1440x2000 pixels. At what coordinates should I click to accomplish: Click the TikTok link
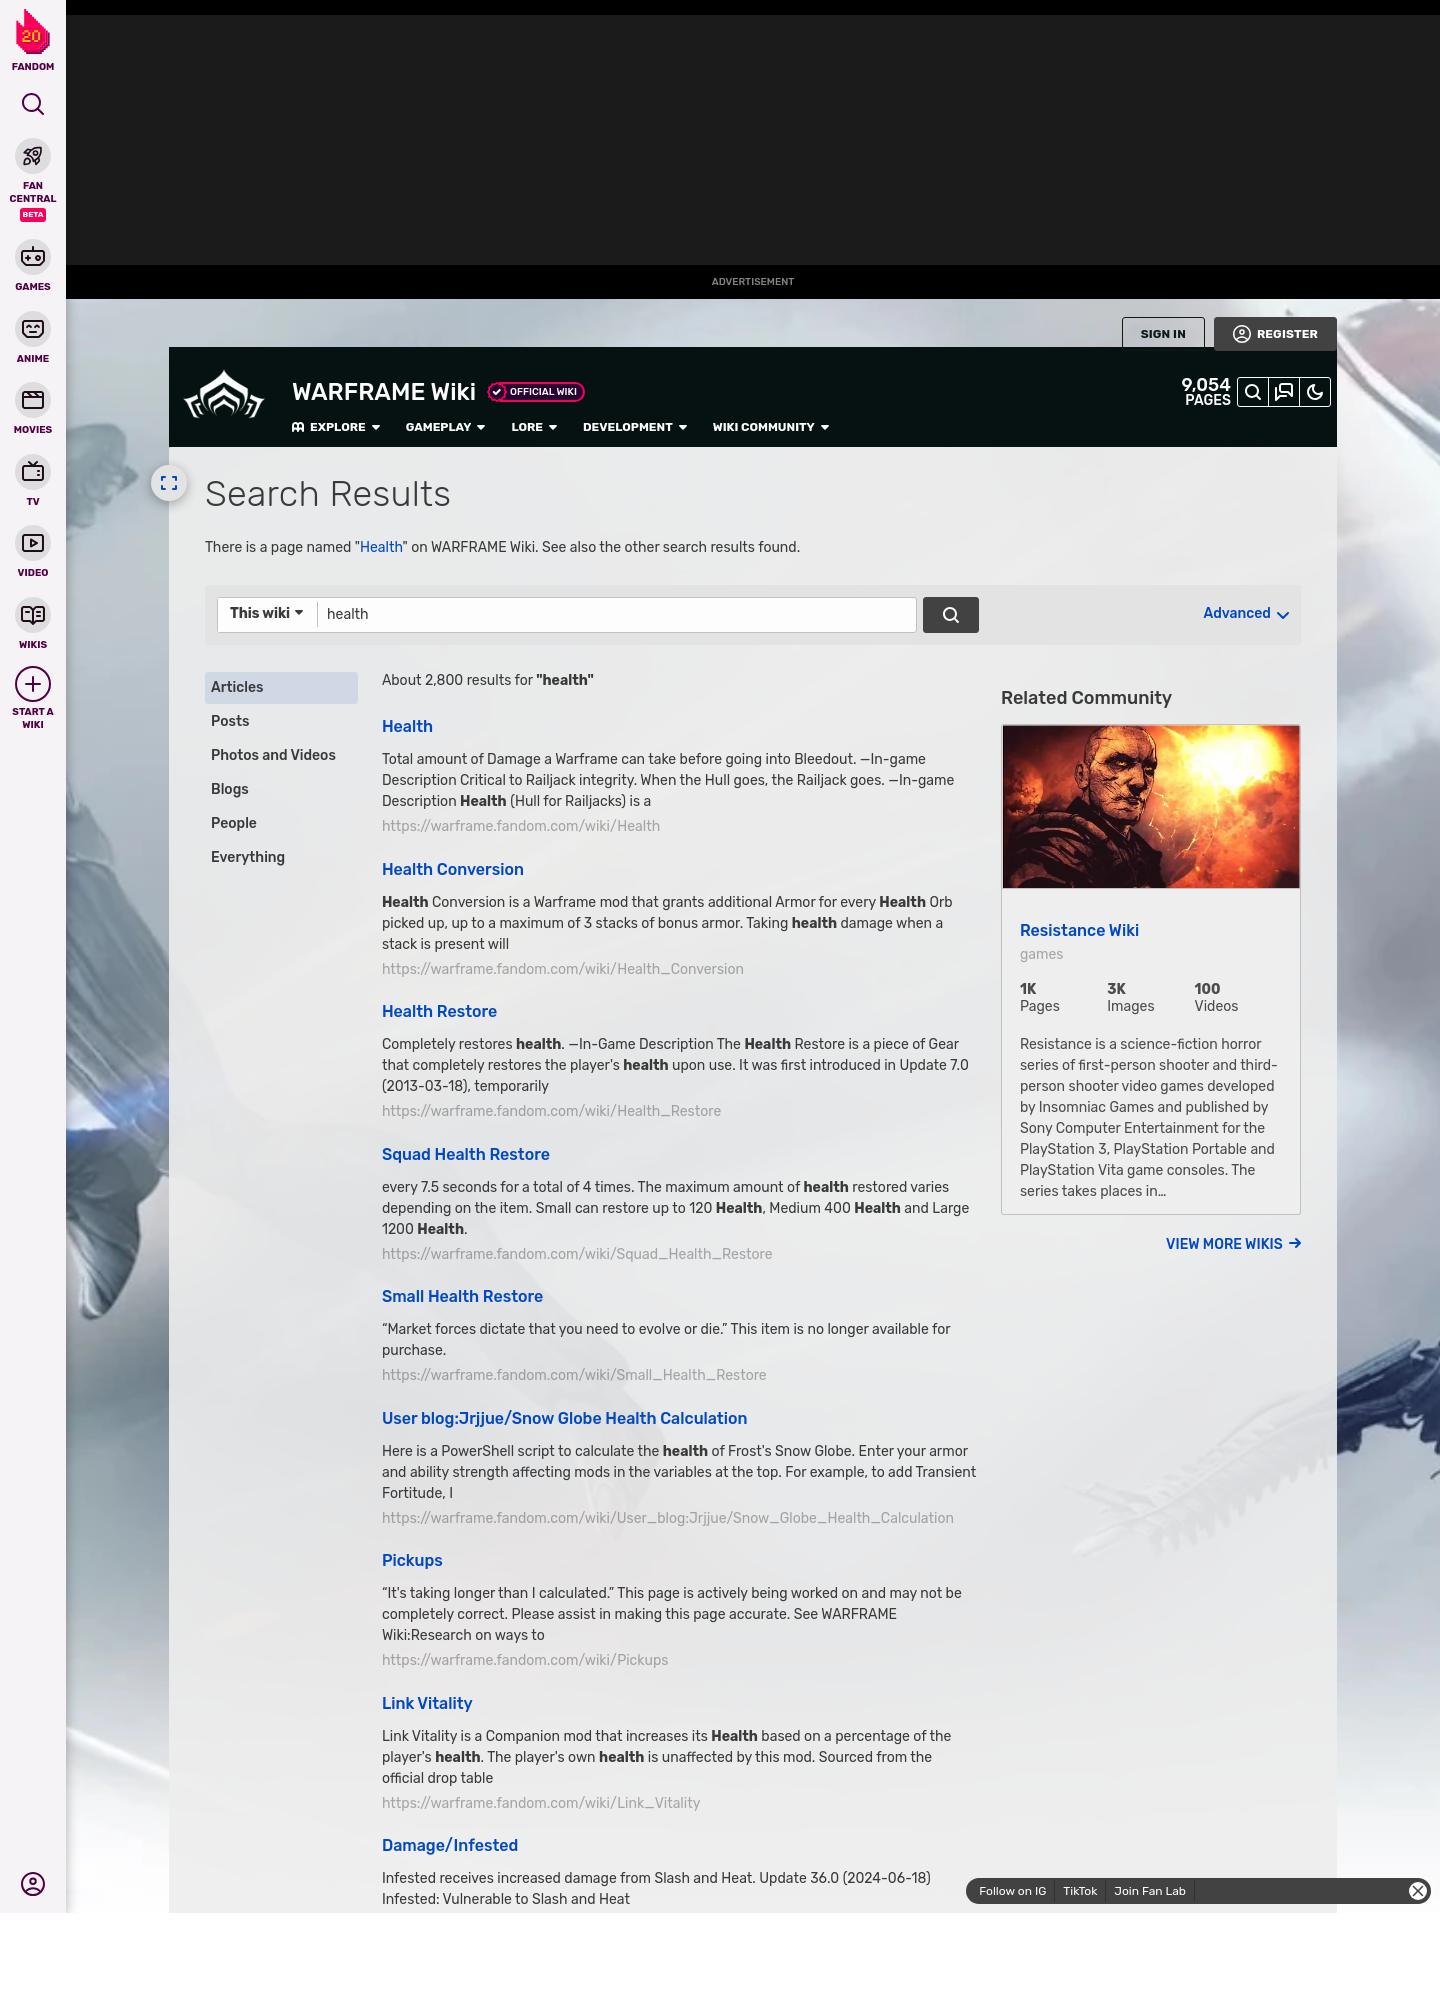tap(1080, 1891)
